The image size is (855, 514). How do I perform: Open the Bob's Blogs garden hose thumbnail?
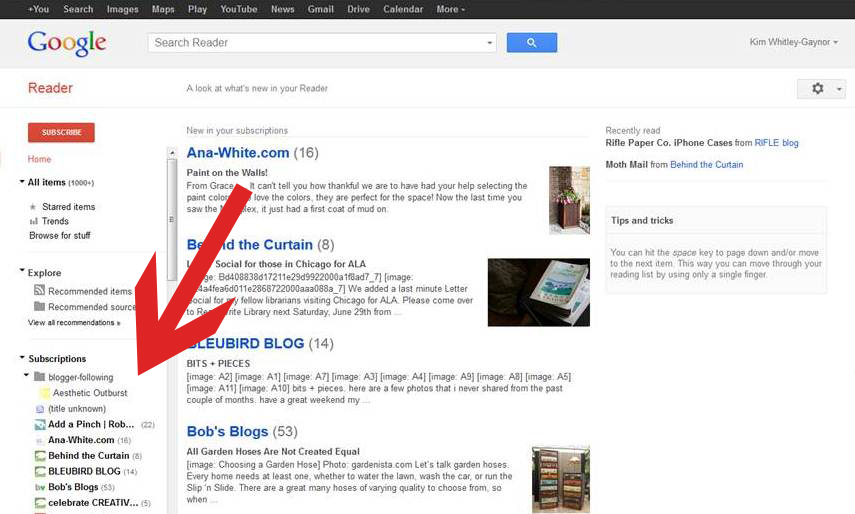(561, 479)
